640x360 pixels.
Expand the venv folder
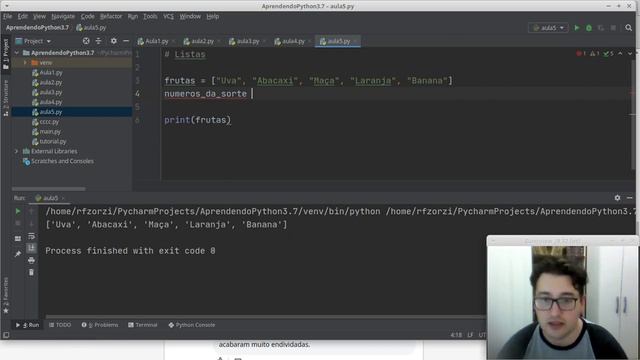tap(25, 62)
